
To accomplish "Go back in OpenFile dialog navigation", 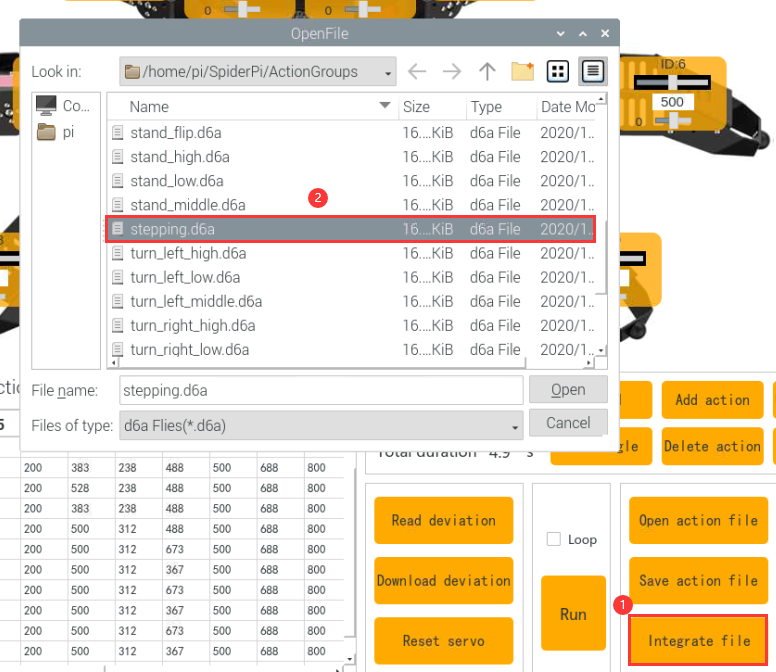I will coord(417,71).
